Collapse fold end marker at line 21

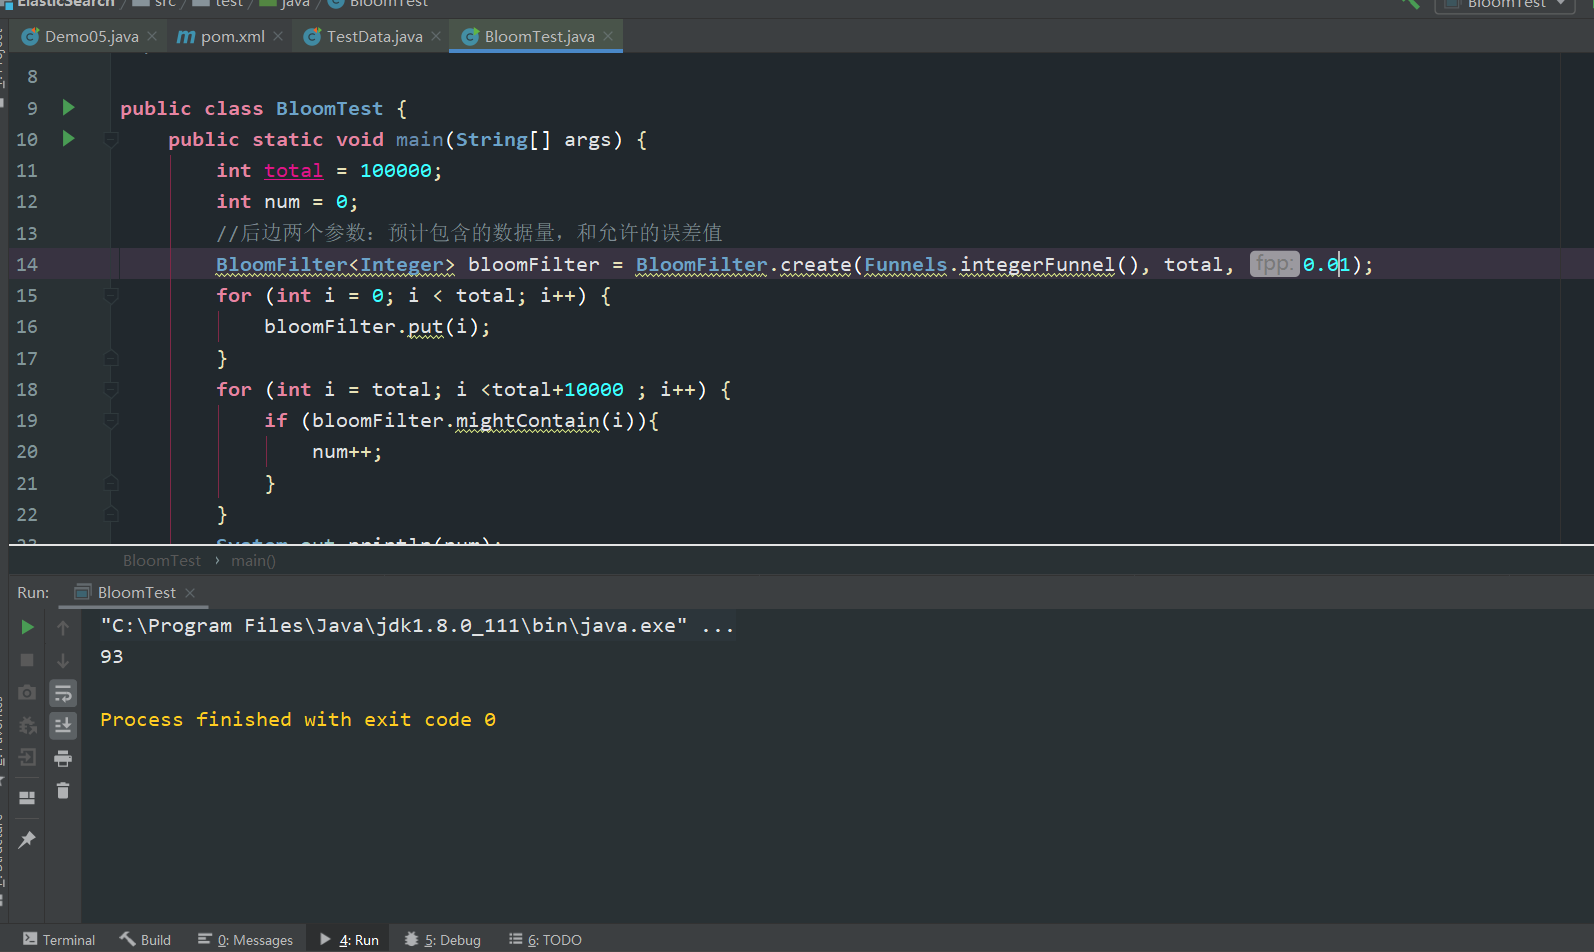[x=111, y=483]
